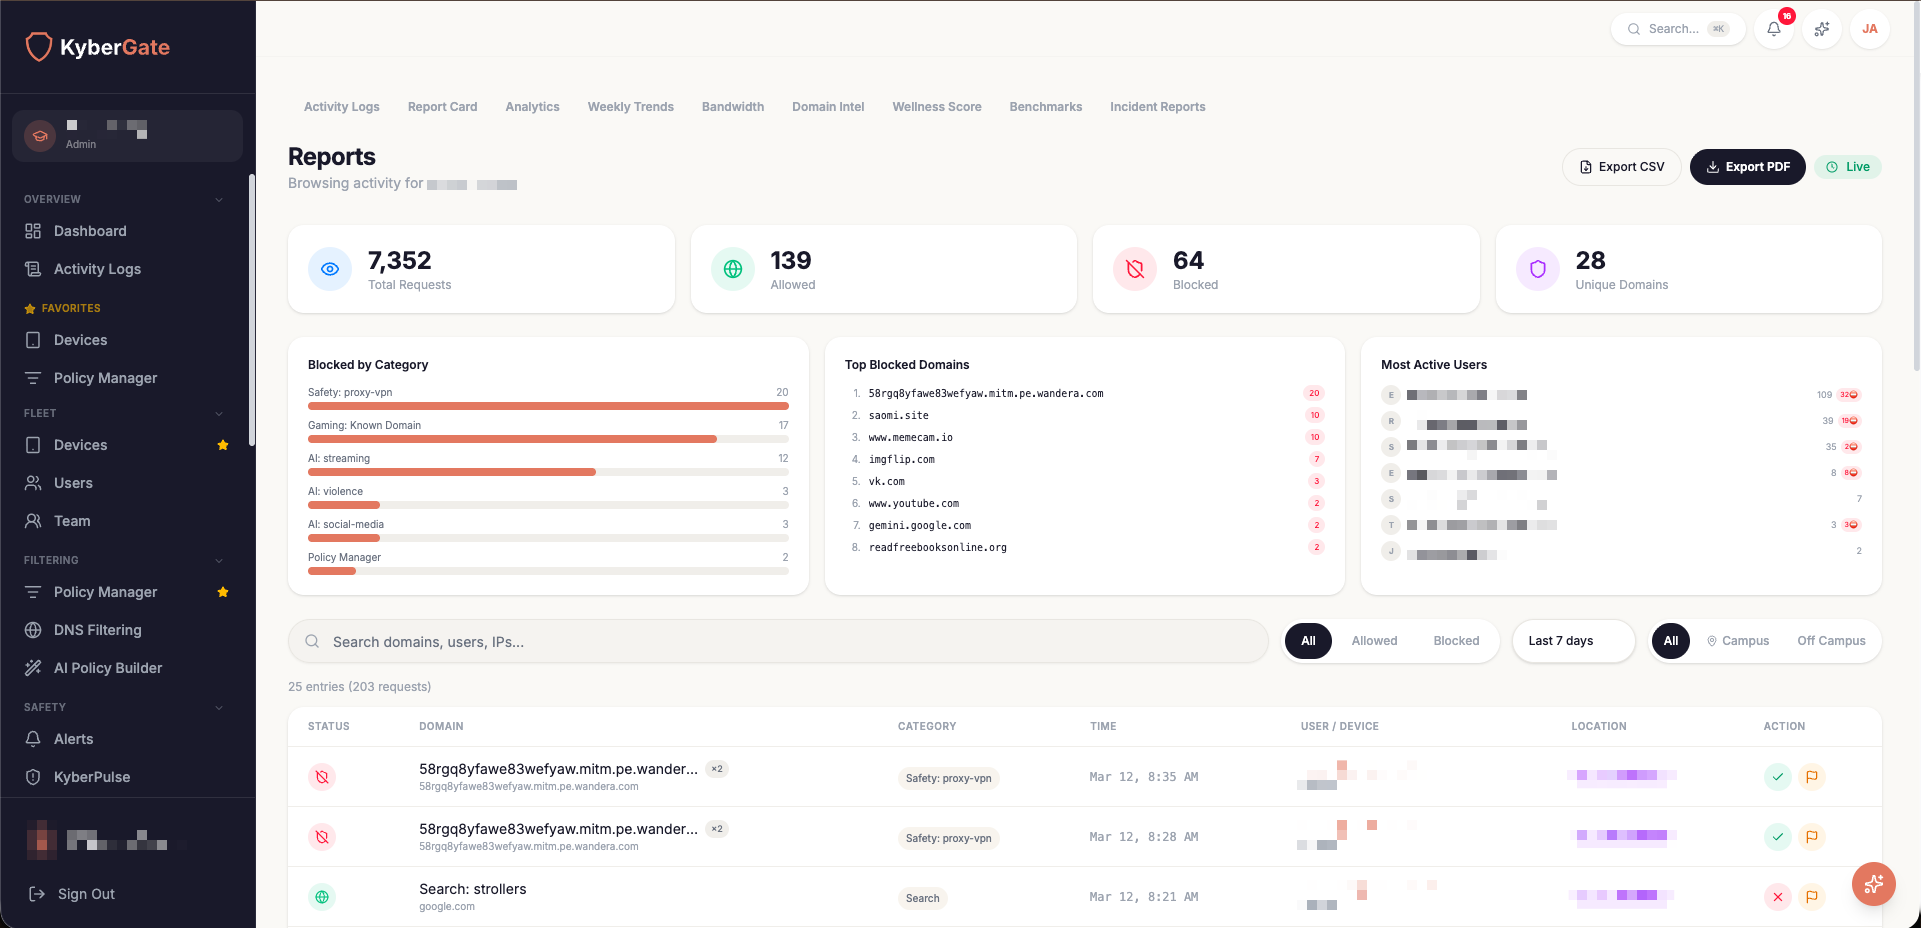Expand x2 grouped entry at 8:35 AM

click(717, 769)
